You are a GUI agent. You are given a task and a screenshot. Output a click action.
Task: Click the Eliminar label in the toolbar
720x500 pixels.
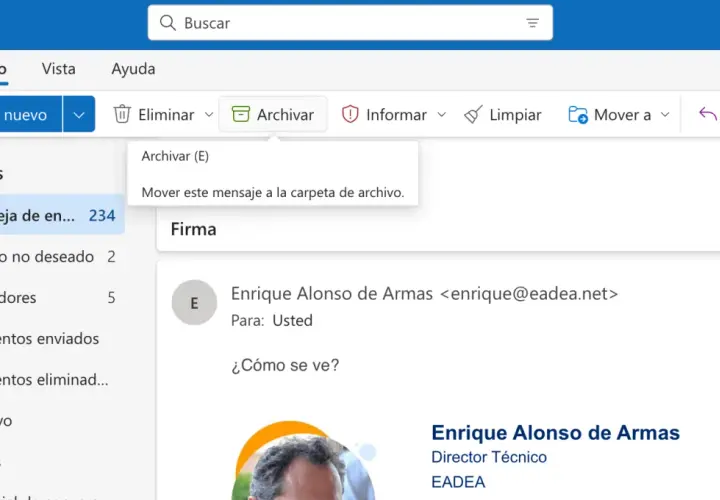(166, 114)
